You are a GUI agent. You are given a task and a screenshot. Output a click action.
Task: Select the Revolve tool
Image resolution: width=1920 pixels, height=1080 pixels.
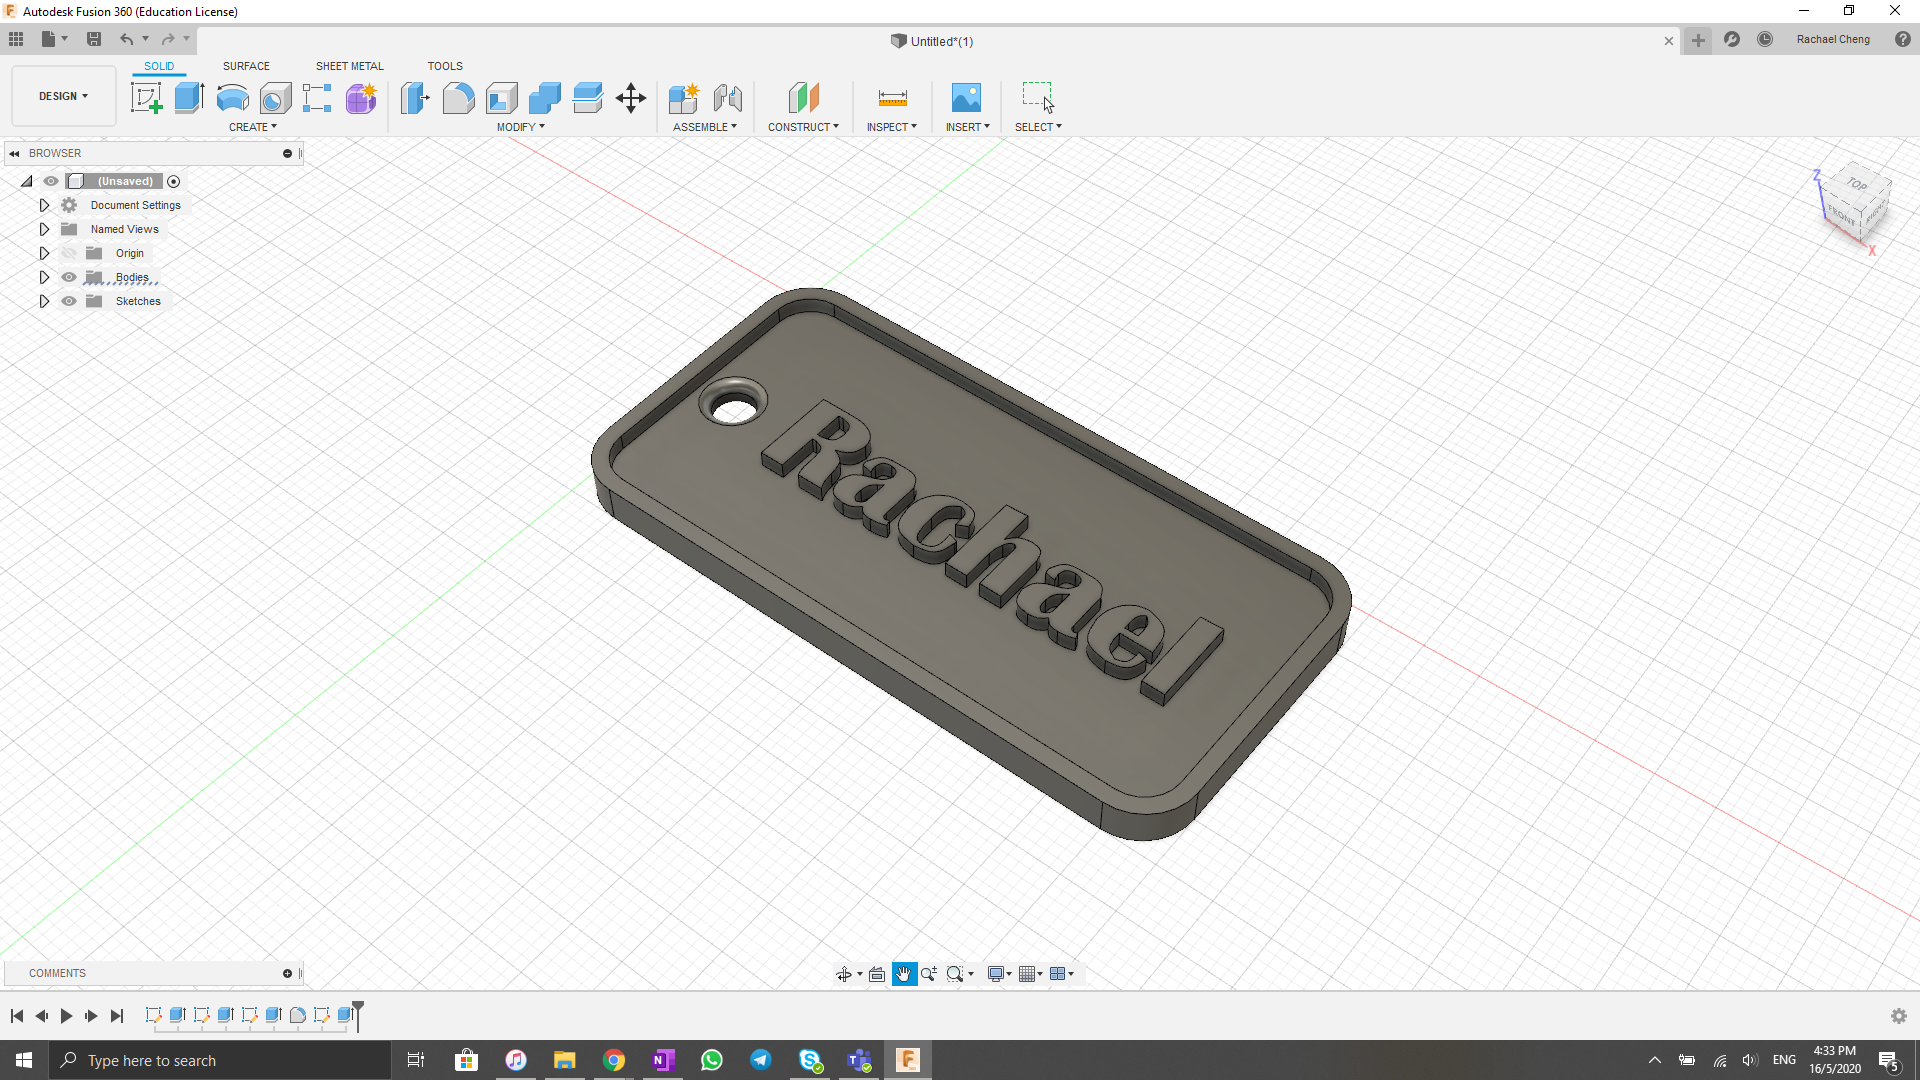pyautogui.click(x=232, y=98)
